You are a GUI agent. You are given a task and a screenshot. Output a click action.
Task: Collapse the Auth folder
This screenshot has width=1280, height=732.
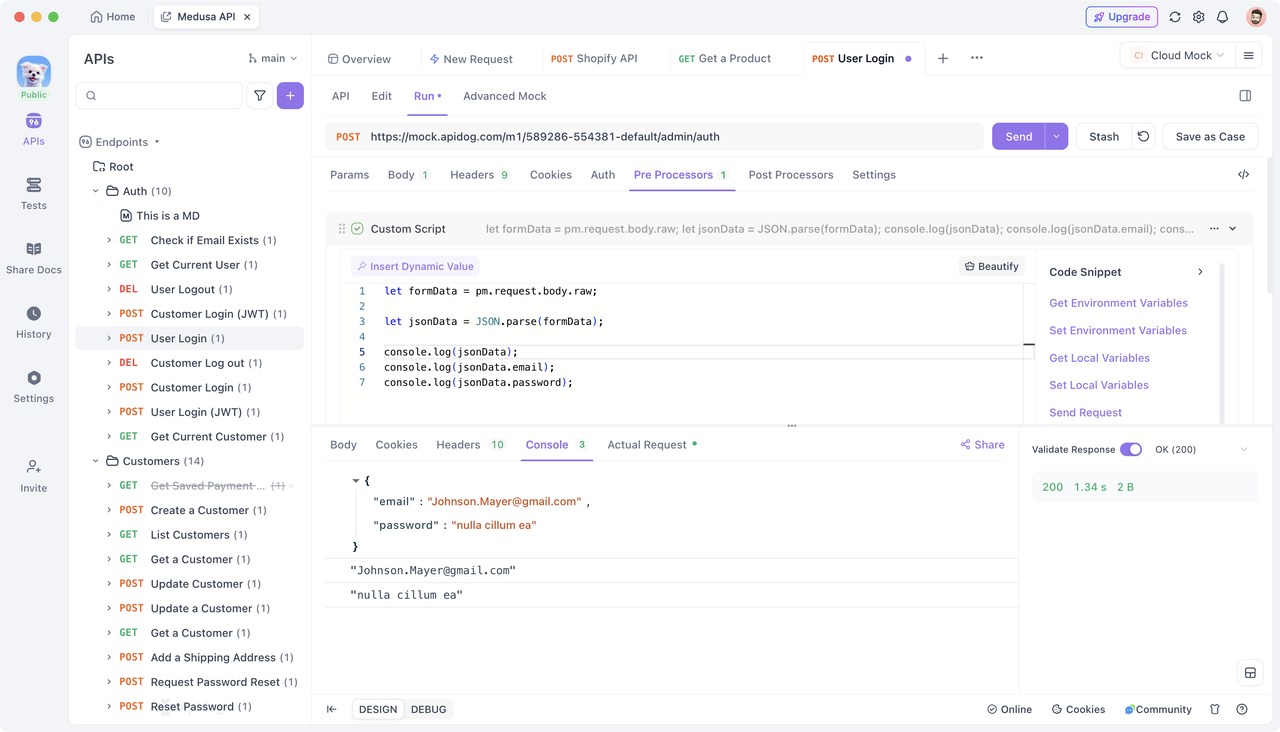click(96, 191)
